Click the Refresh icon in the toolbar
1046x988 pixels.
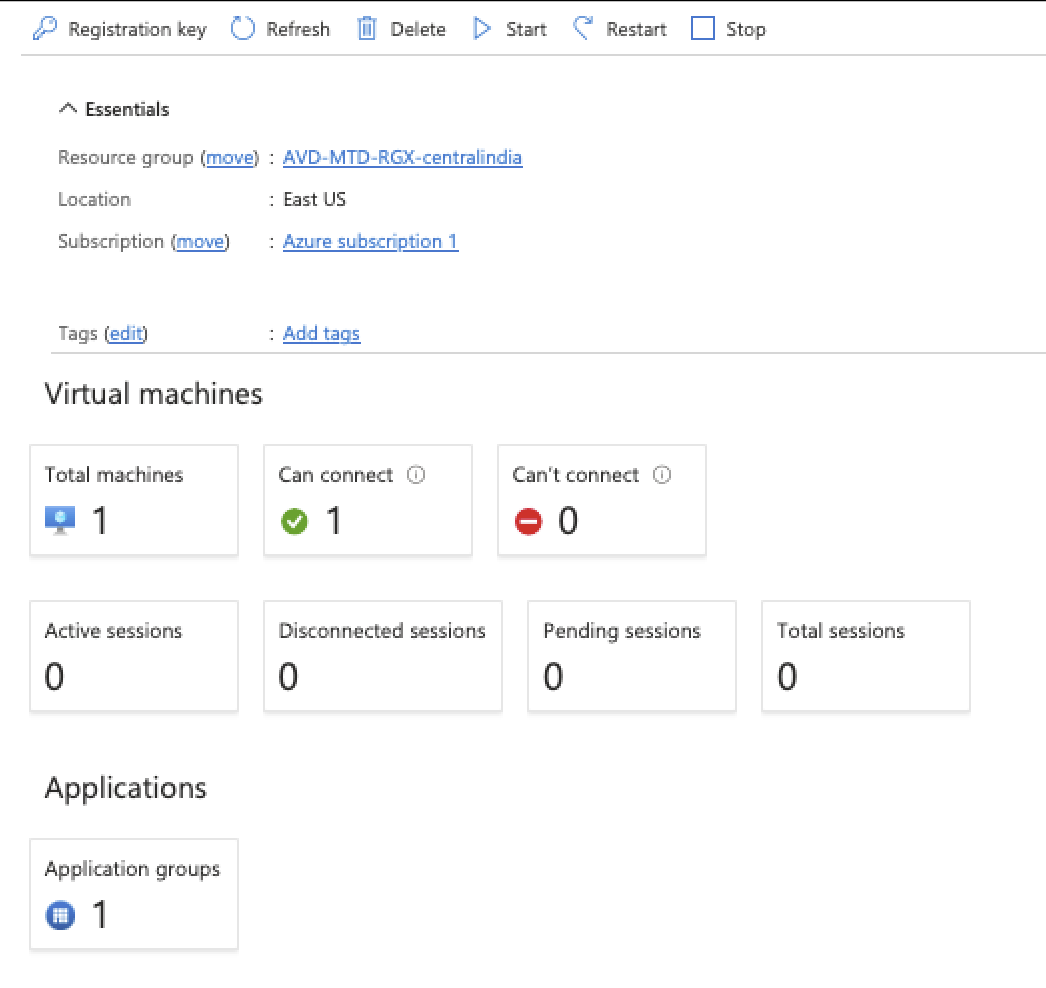click(x=241, y=28)
